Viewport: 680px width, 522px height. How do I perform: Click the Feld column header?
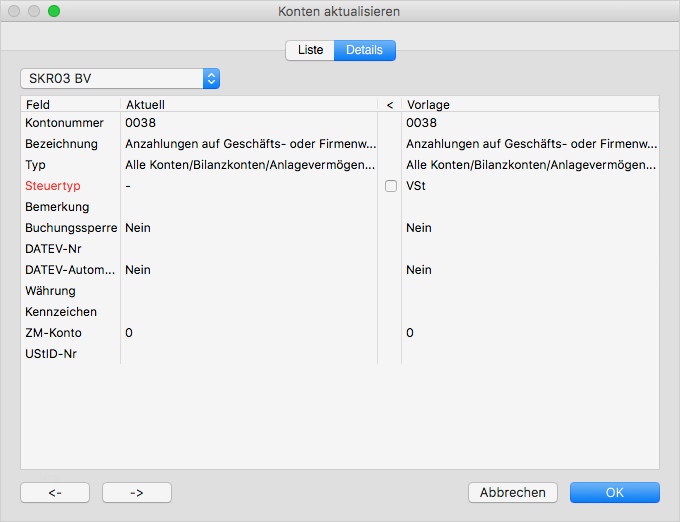tap(70, 104)
